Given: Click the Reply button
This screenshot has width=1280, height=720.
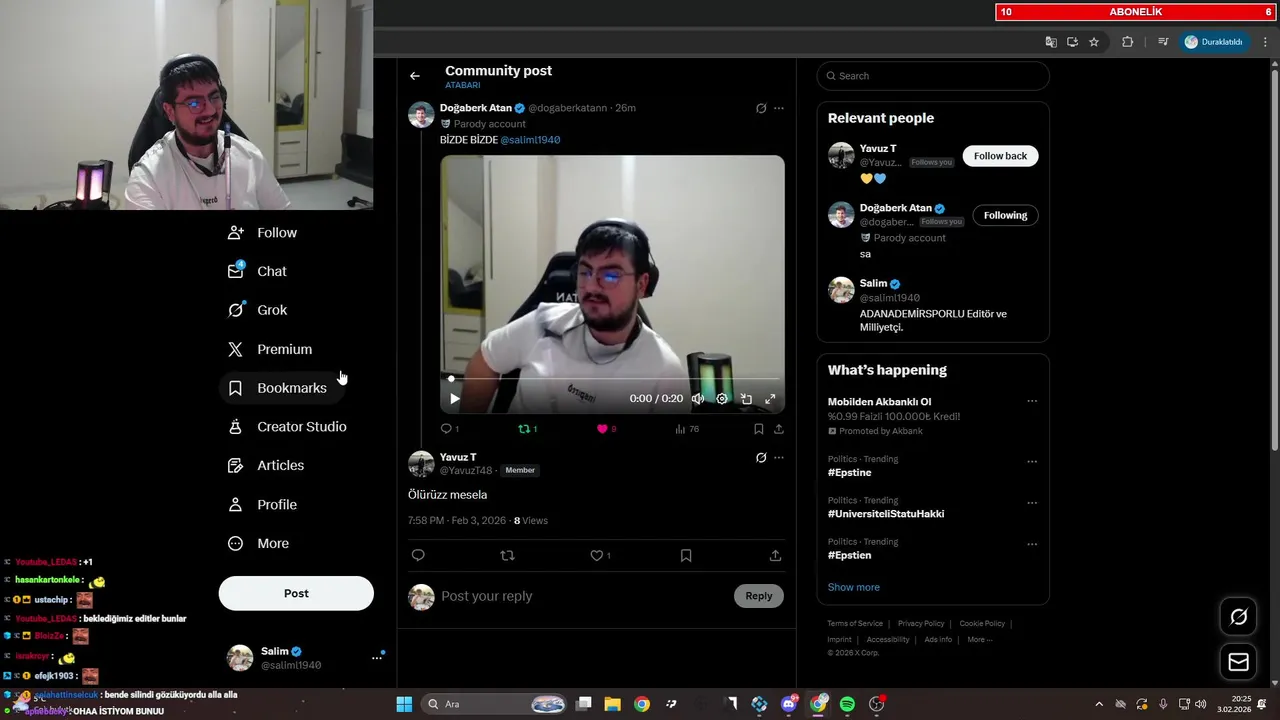Looking at the screenshot, I should pos(759,596).
